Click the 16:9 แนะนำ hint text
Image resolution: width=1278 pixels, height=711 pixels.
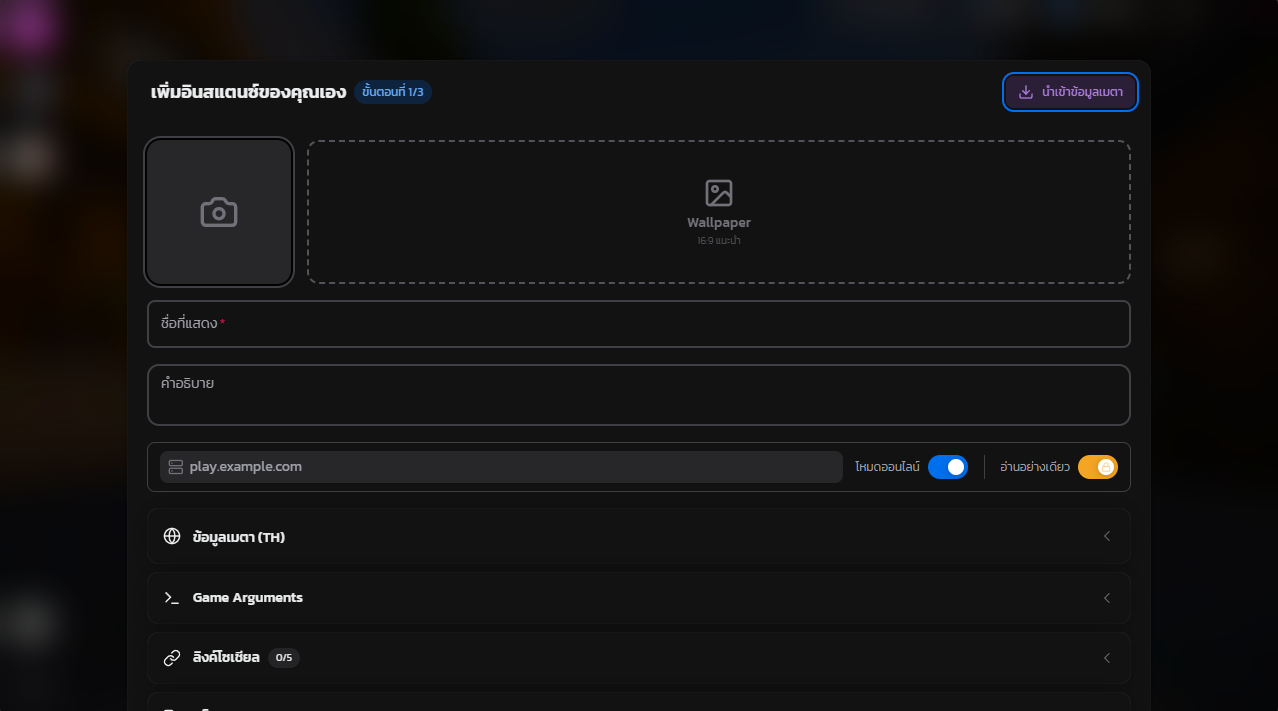pos(719,241)
